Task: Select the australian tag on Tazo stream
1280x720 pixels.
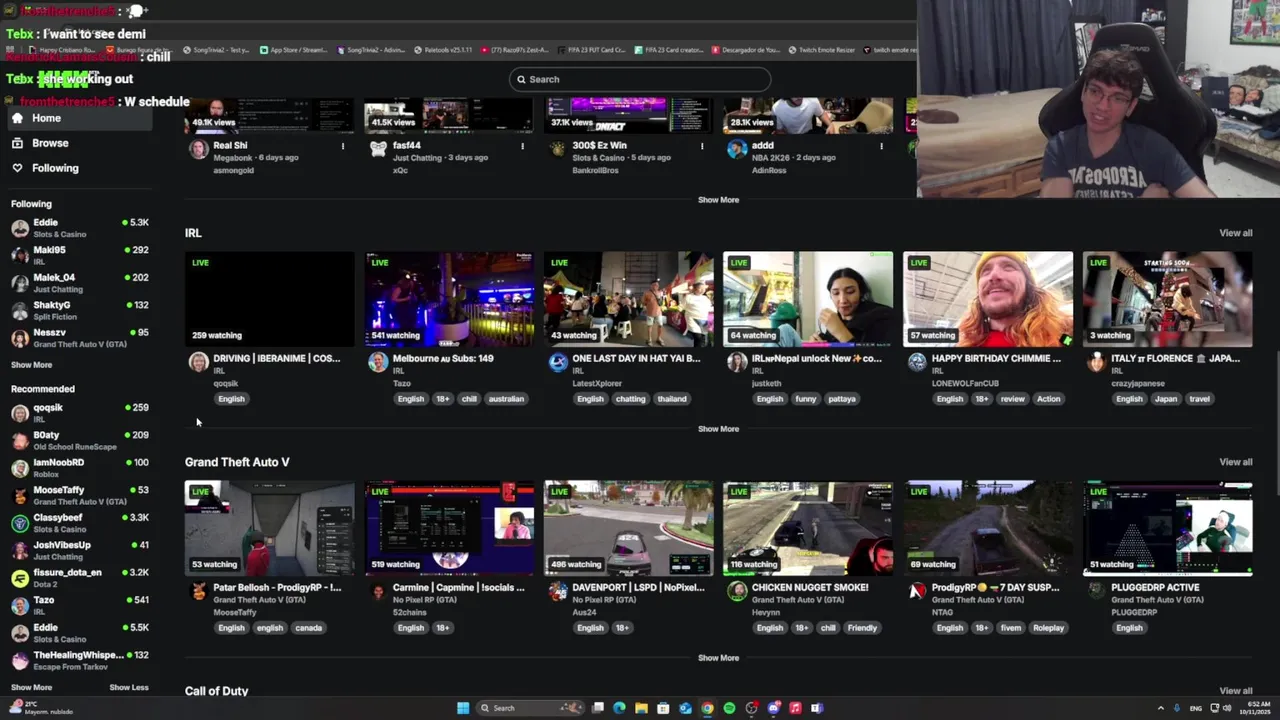Action: pyautogui.click(x=506, y=399)
